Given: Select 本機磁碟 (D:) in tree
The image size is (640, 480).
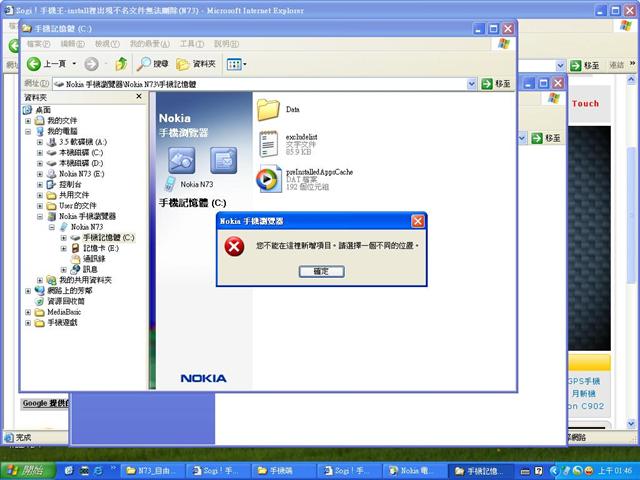Looking at the screenshot, I should (81, 163).
